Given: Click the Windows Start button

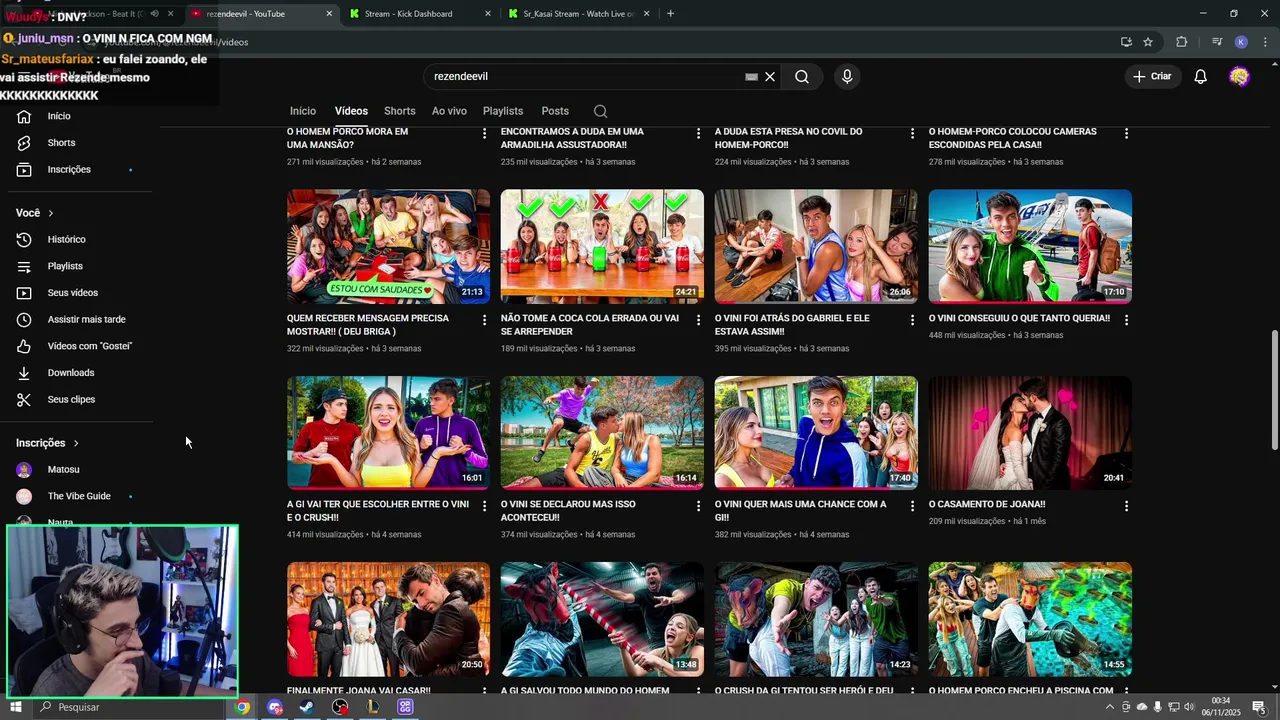Looking at the screenshot, I should coord(15,707).
